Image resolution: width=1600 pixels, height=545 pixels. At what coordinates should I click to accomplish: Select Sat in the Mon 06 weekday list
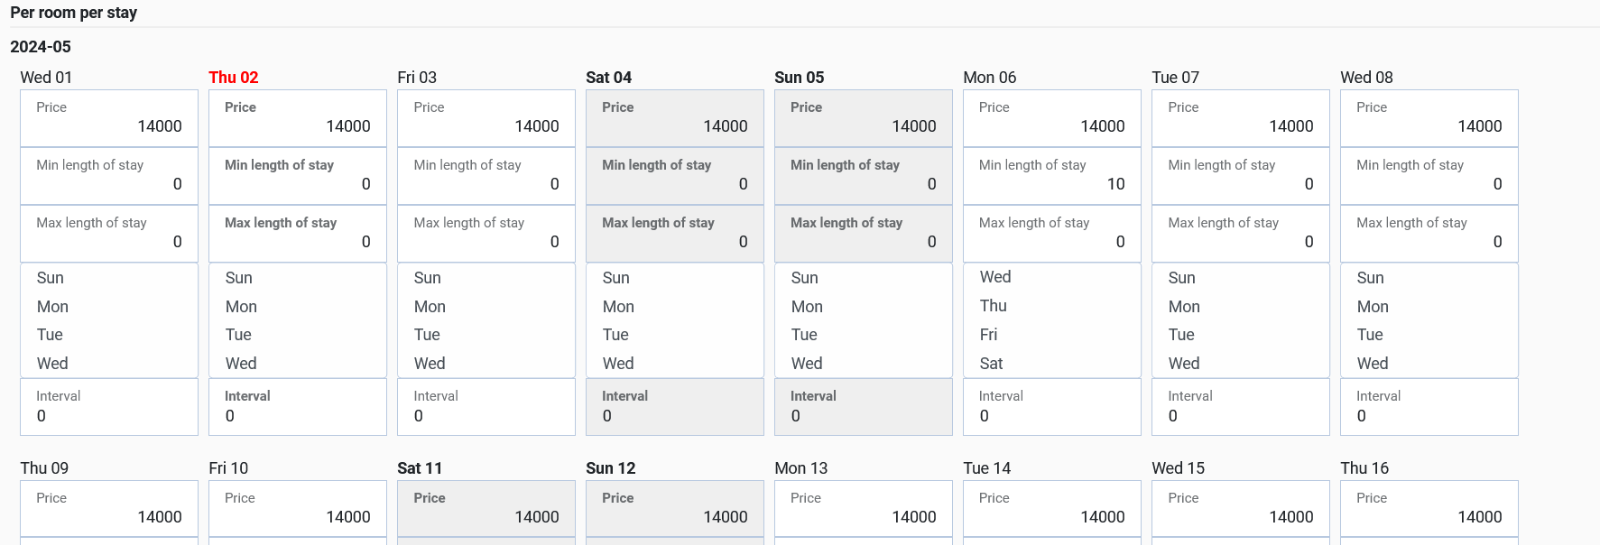coord(991,363)
